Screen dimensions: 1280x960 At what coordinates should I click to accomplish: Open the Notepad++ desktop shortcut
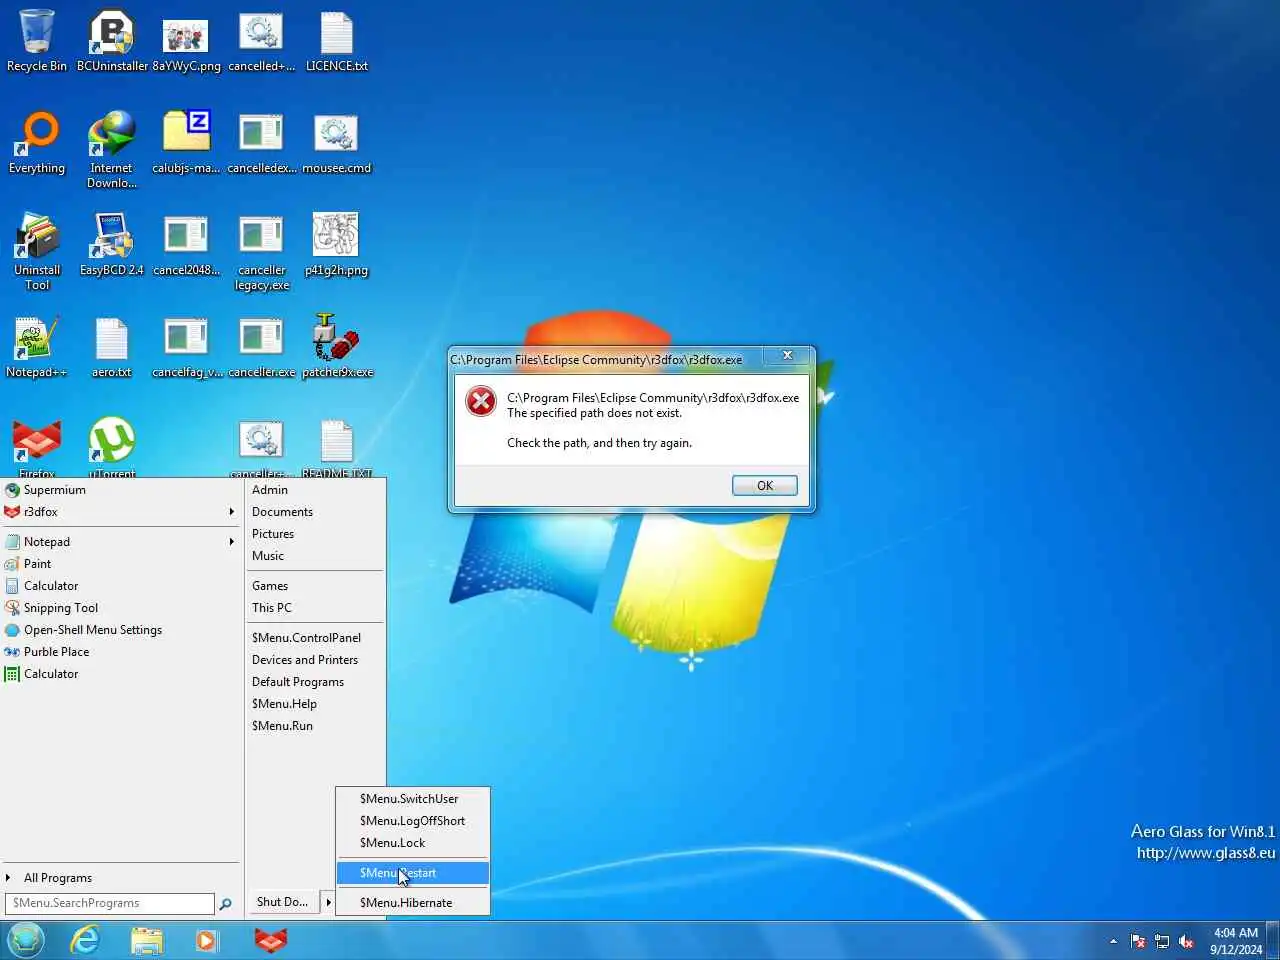point(37,347)
